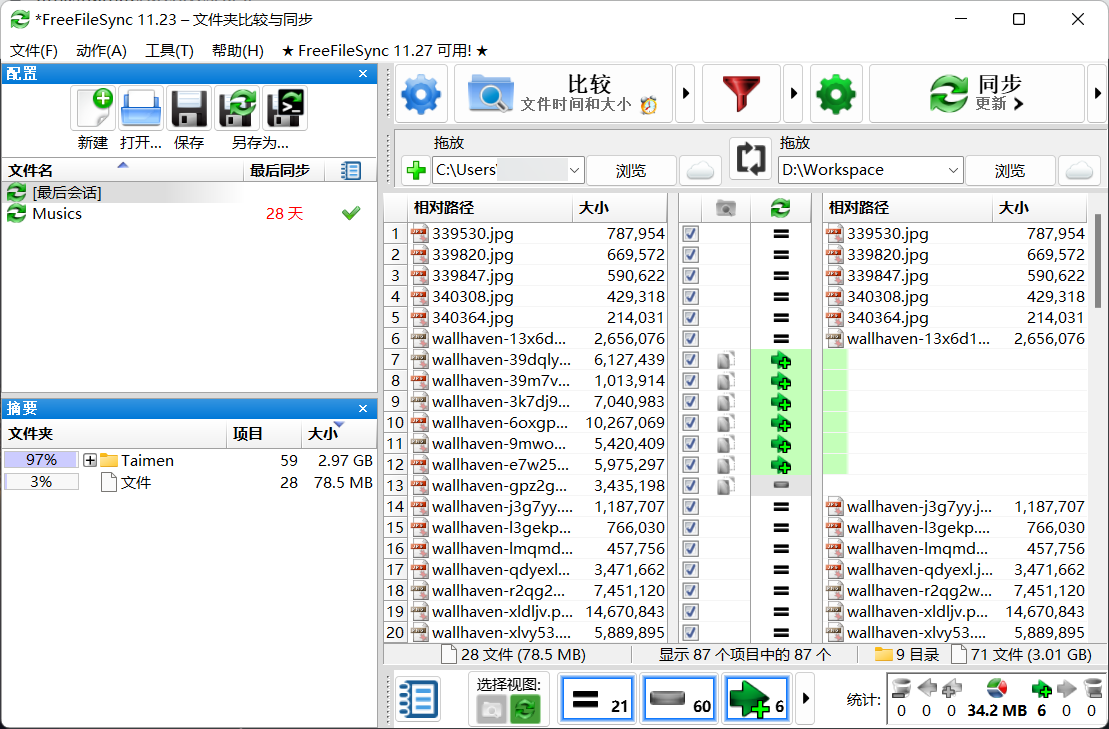Swap left and right folder sides

[750, 159]
